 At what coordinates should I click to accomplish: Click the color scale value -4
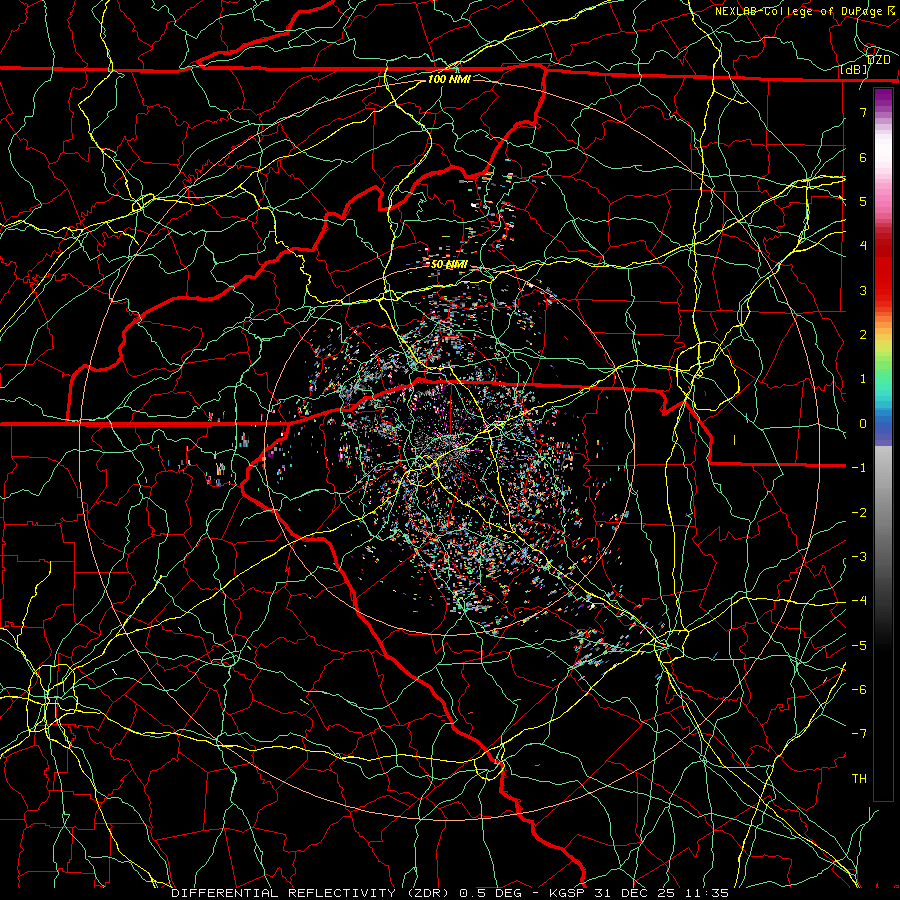click(x=859, y=601)
